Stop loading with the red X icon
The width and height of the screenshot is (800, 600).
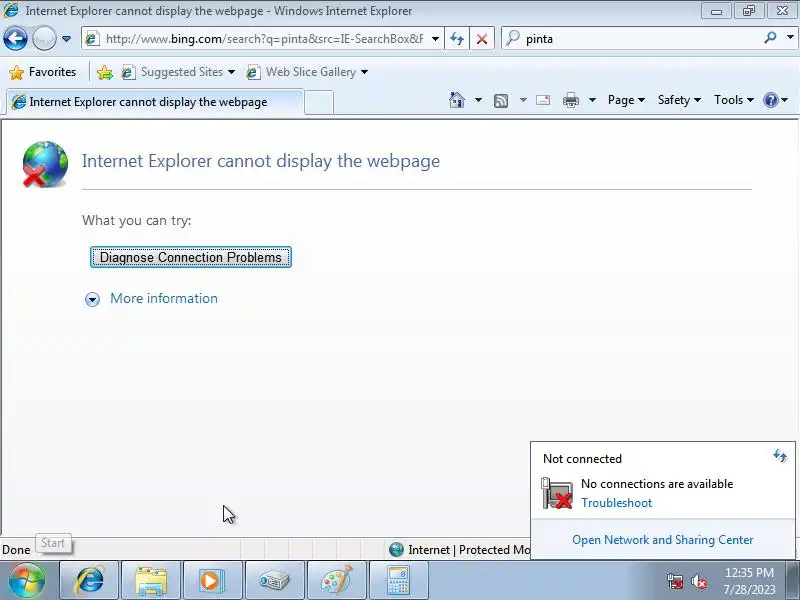482,39
